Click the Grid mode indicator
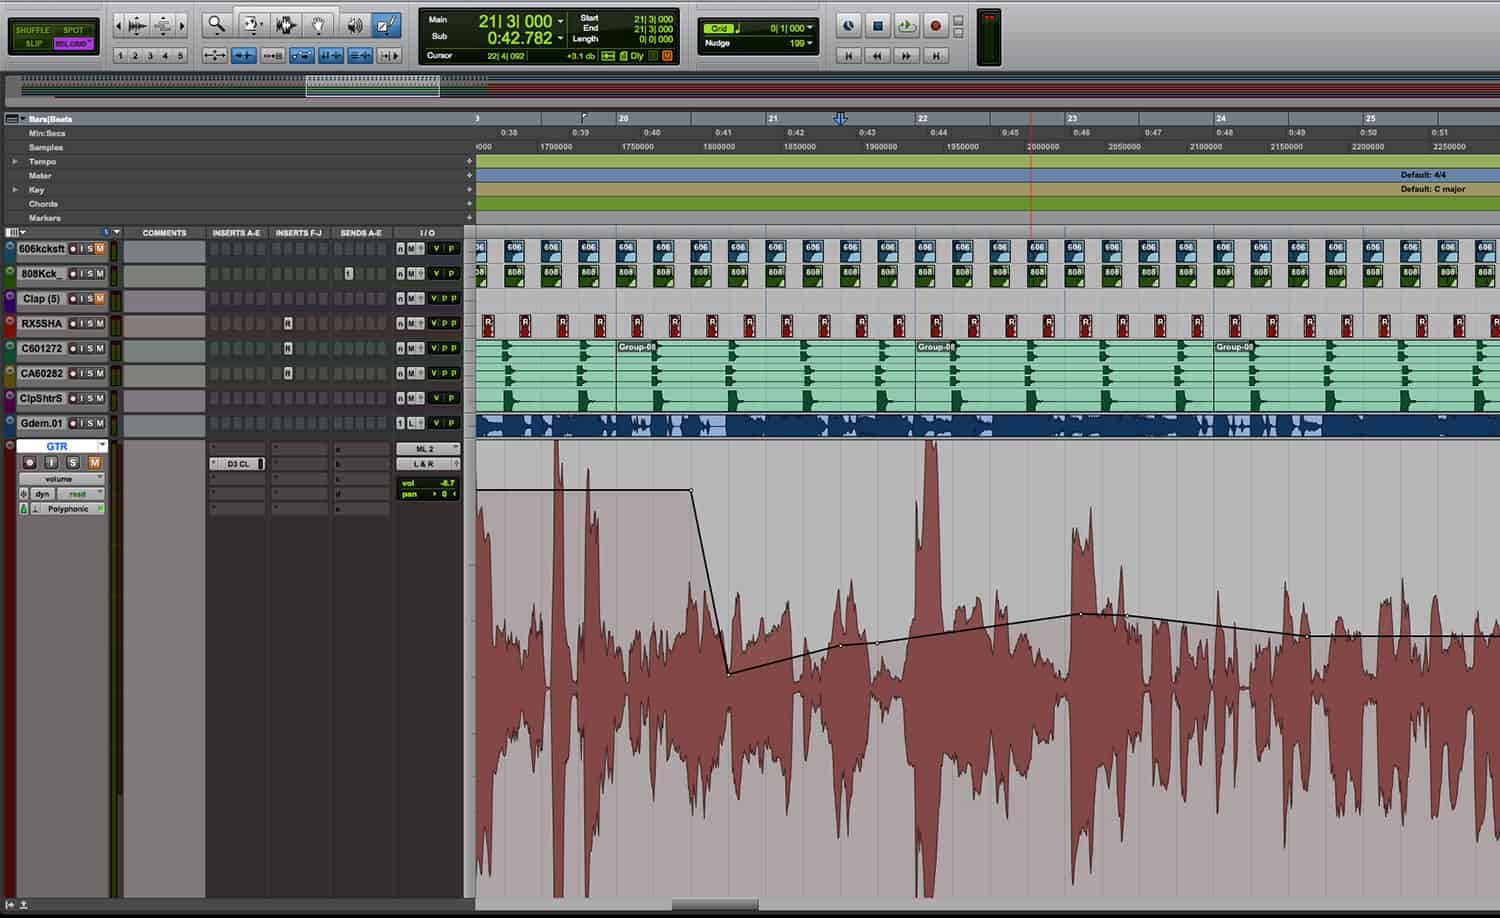Viewport: 1500px width, 918px height. pyautogui.click(x=718, y=28)
